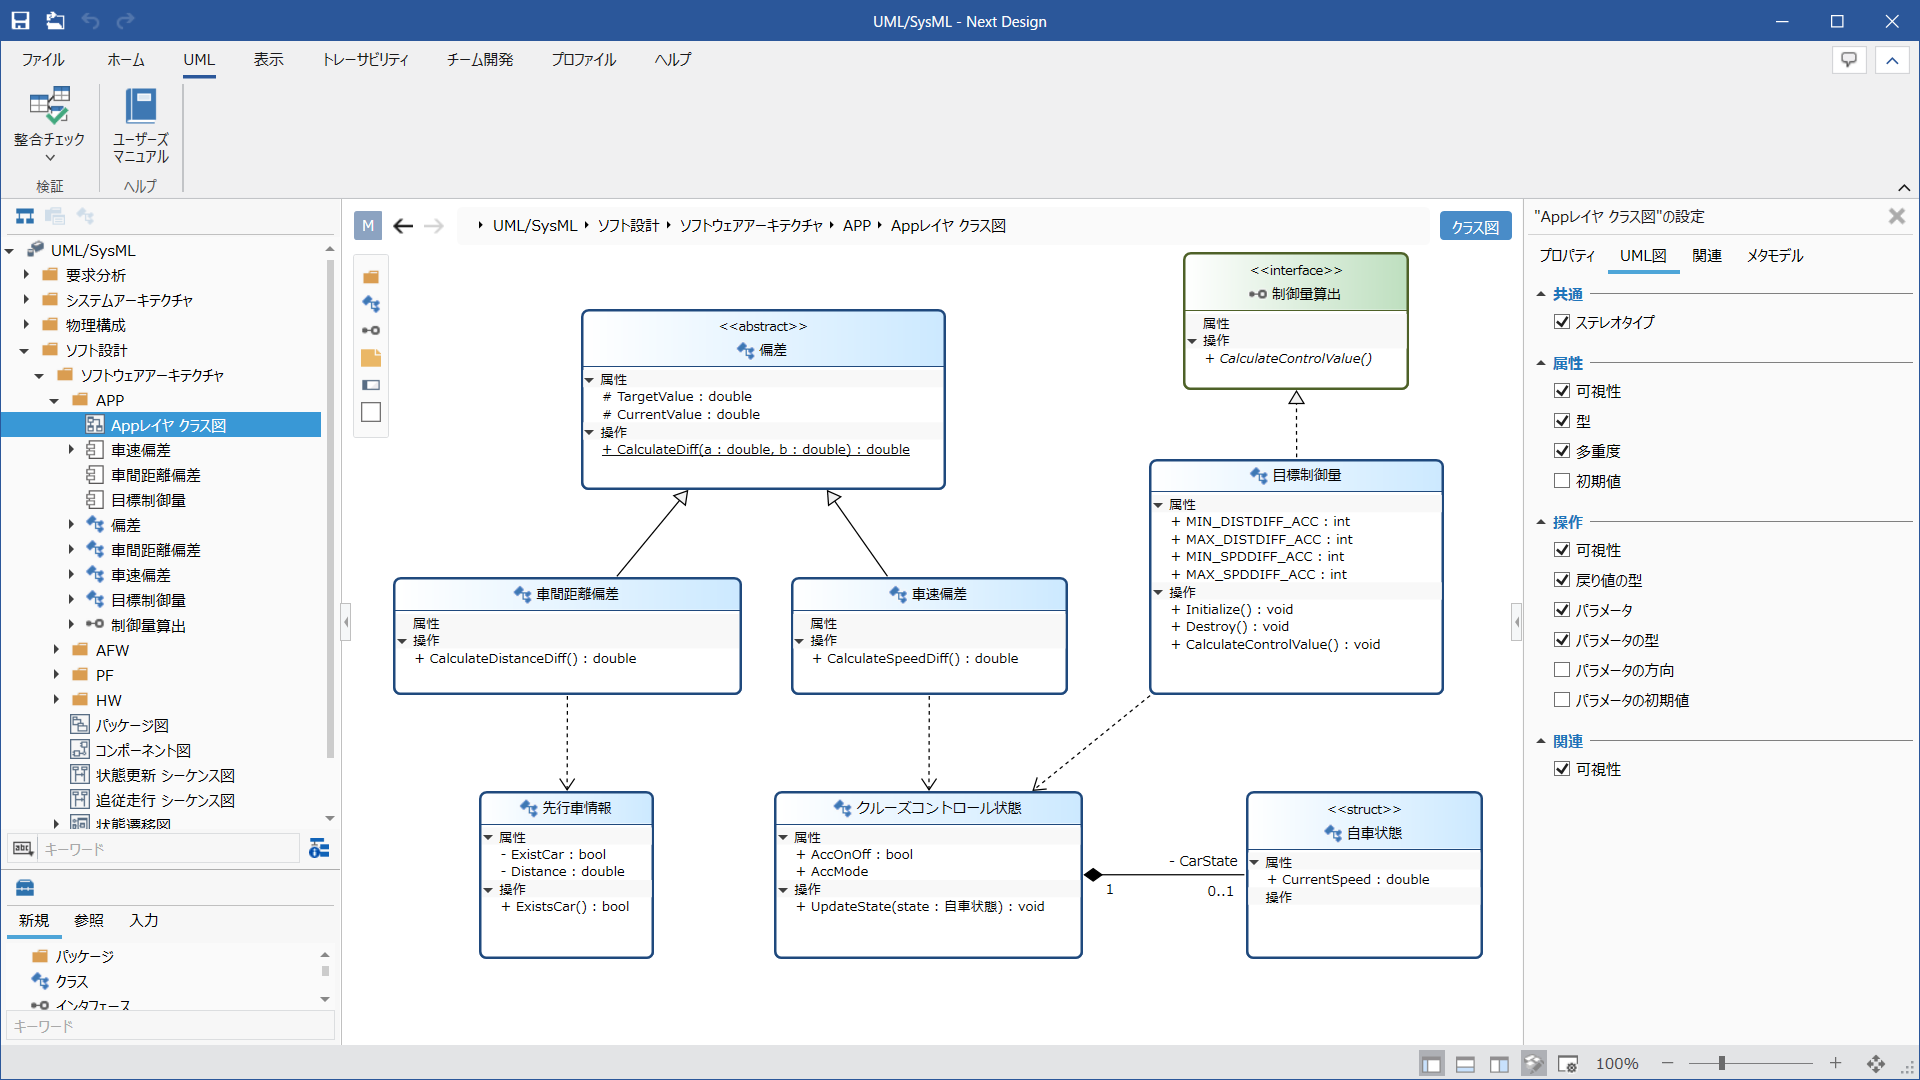
Task: Toggle the 型 checkbox
Action: [x=1562, y=421]
